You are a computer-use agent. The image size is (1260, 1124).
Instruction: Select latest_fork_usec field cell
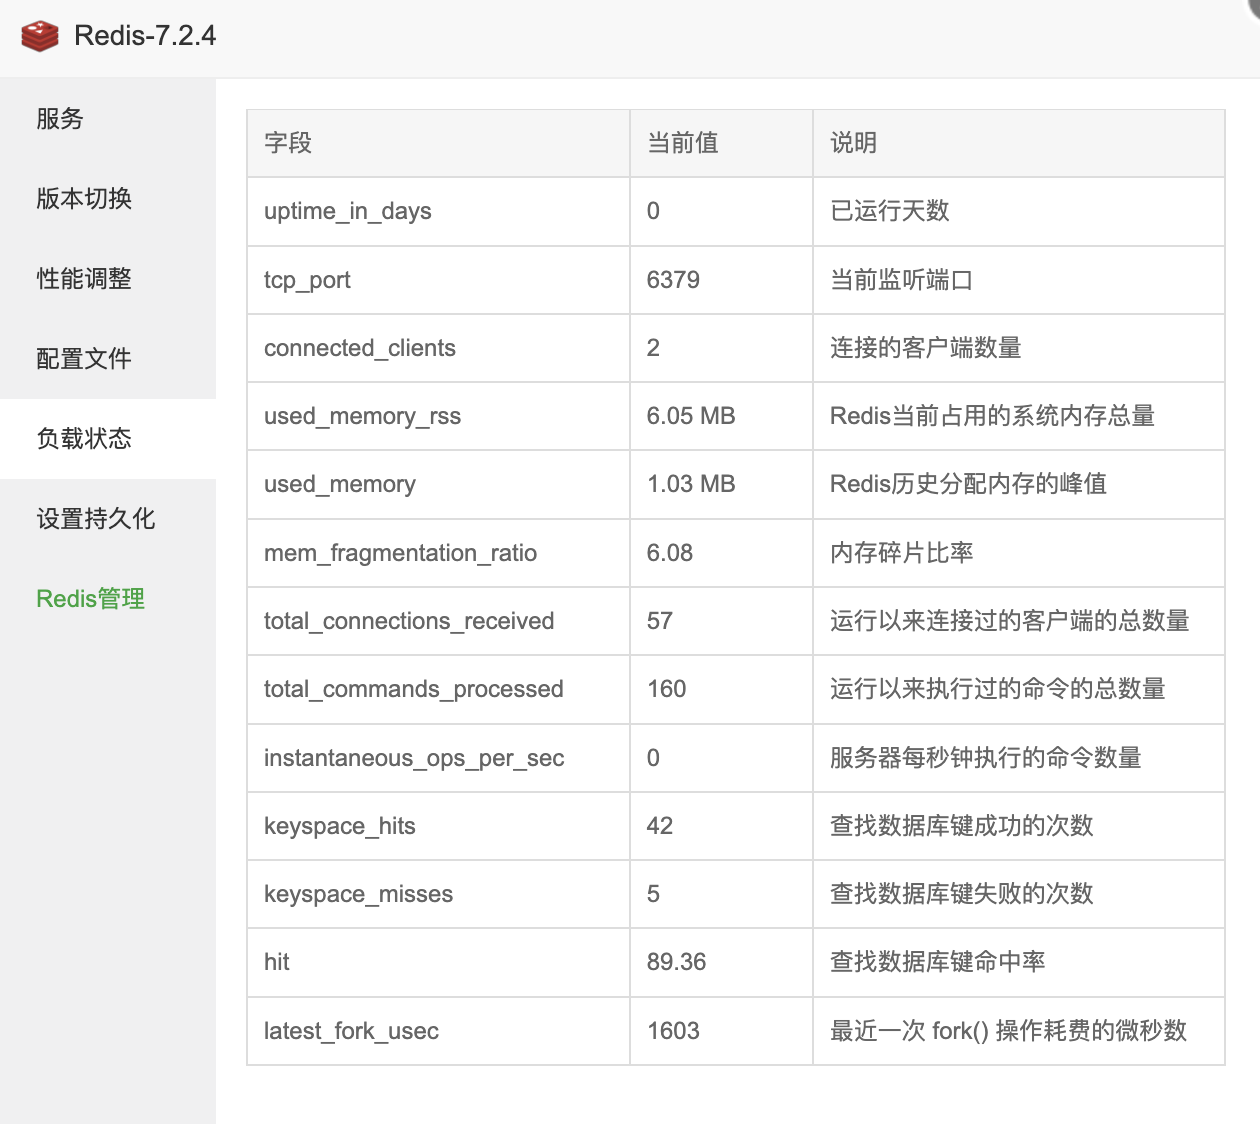click(438, 1031)
